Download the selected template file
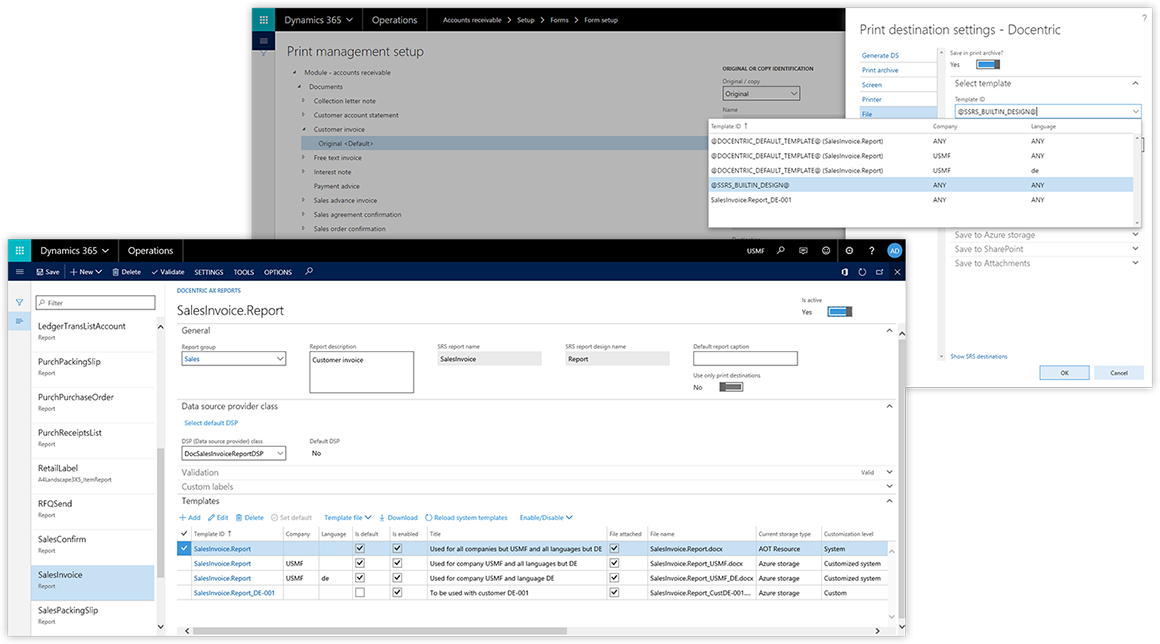This screenshot has height=644, width=1160. pyautogui.click(x=398, y=518)
